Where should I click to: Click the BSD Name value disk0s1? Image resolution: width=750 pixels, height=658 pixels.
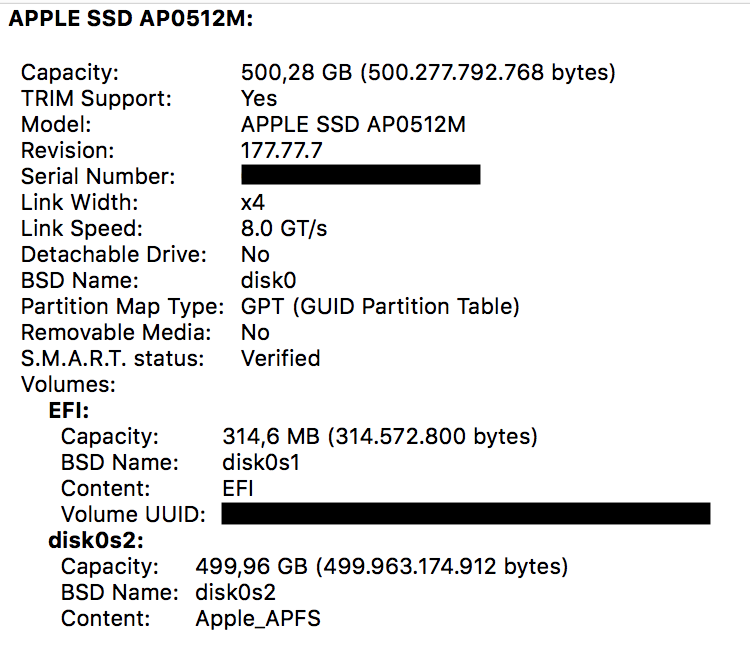[259, 463]
